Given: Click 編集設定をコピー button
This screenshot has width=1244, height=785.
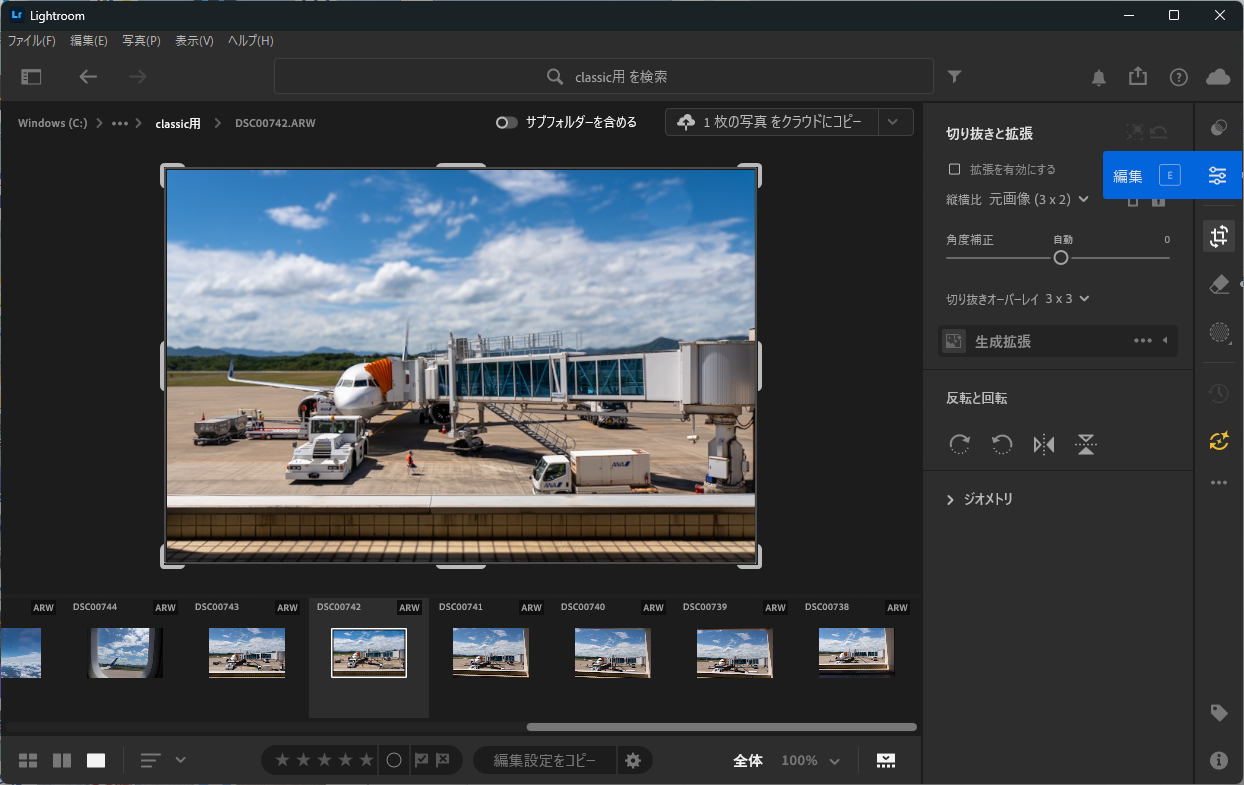Looking at the screenshot, I should click(x=545, y=761).
